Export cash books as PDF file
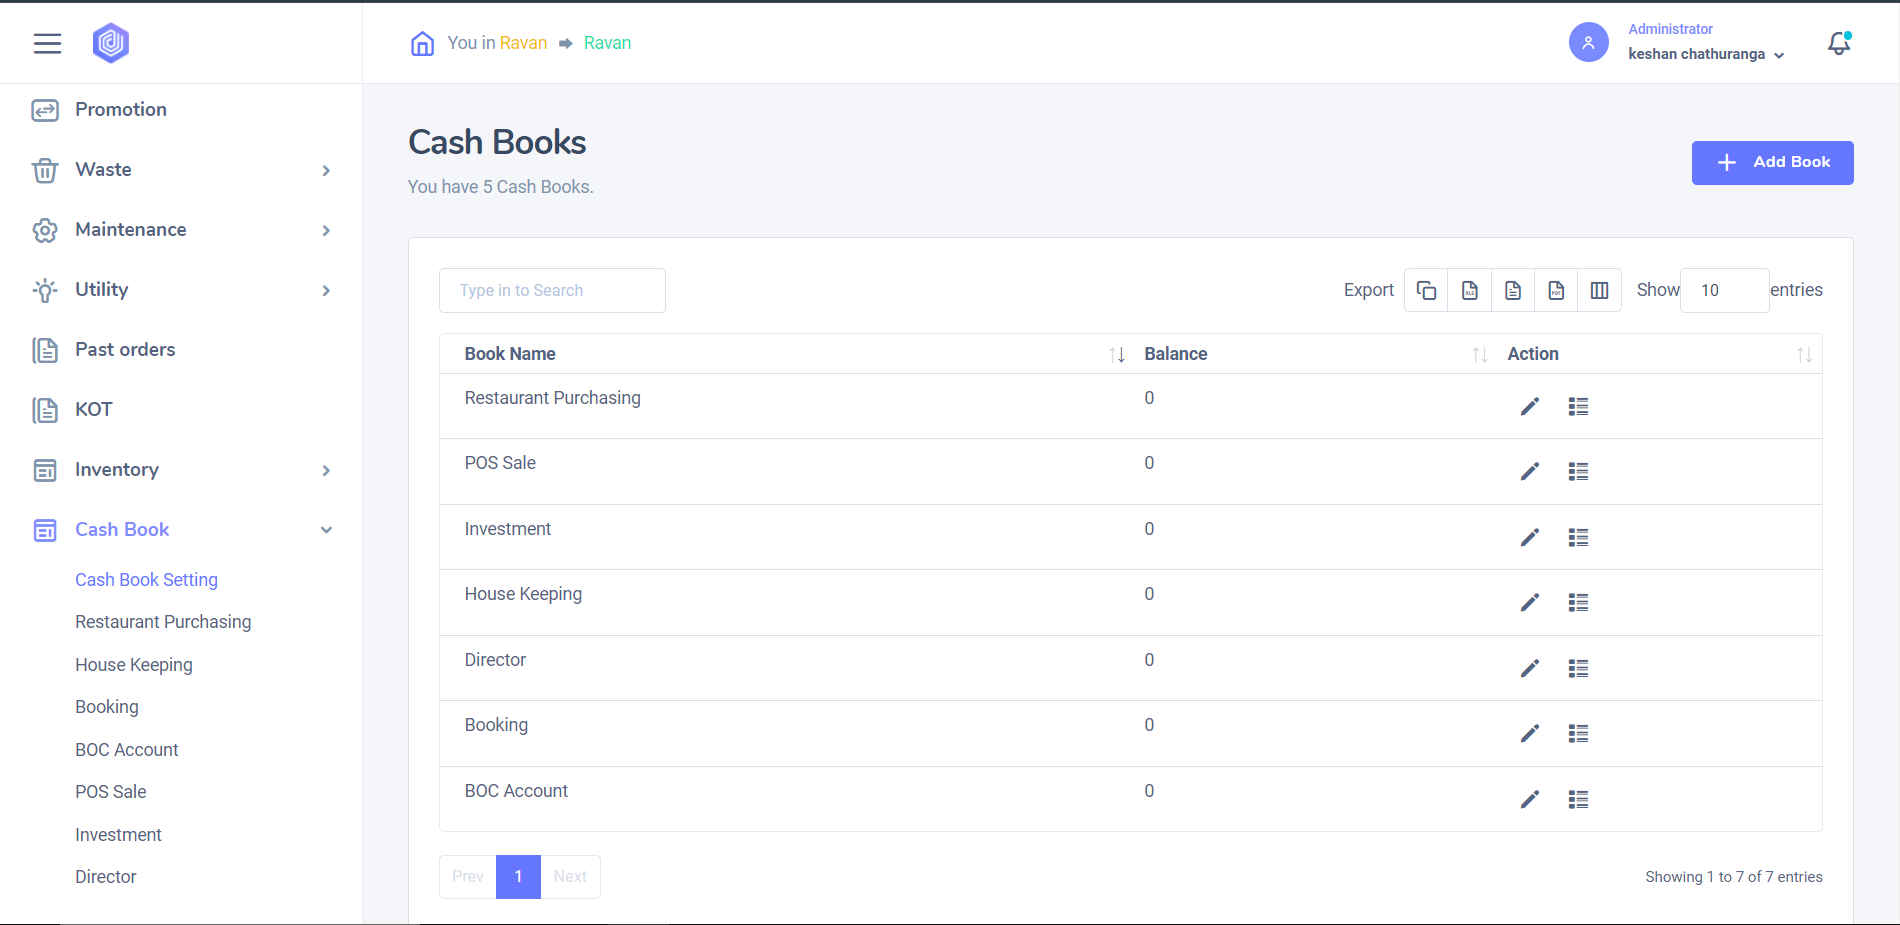Screen dimensions: 1900x925 coord(1556,290)
